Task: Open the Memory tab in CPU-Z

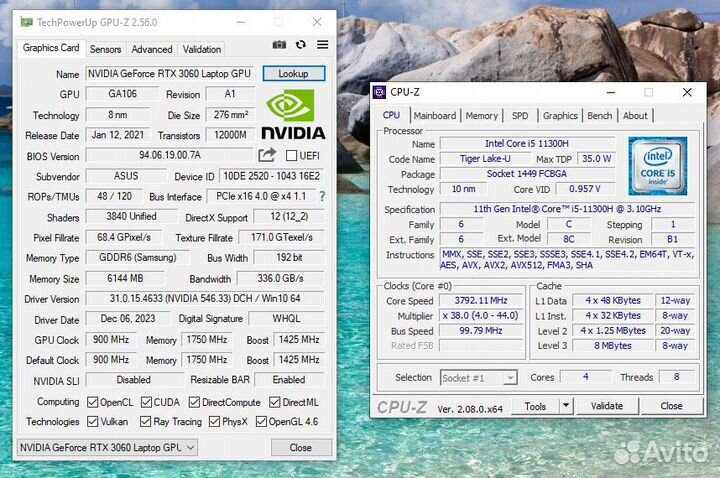Action: 482,116
